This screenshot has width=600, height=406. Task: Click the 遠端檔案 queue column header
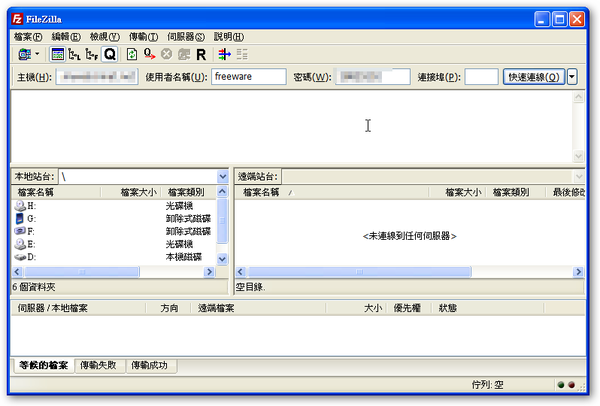pos(216,308)
